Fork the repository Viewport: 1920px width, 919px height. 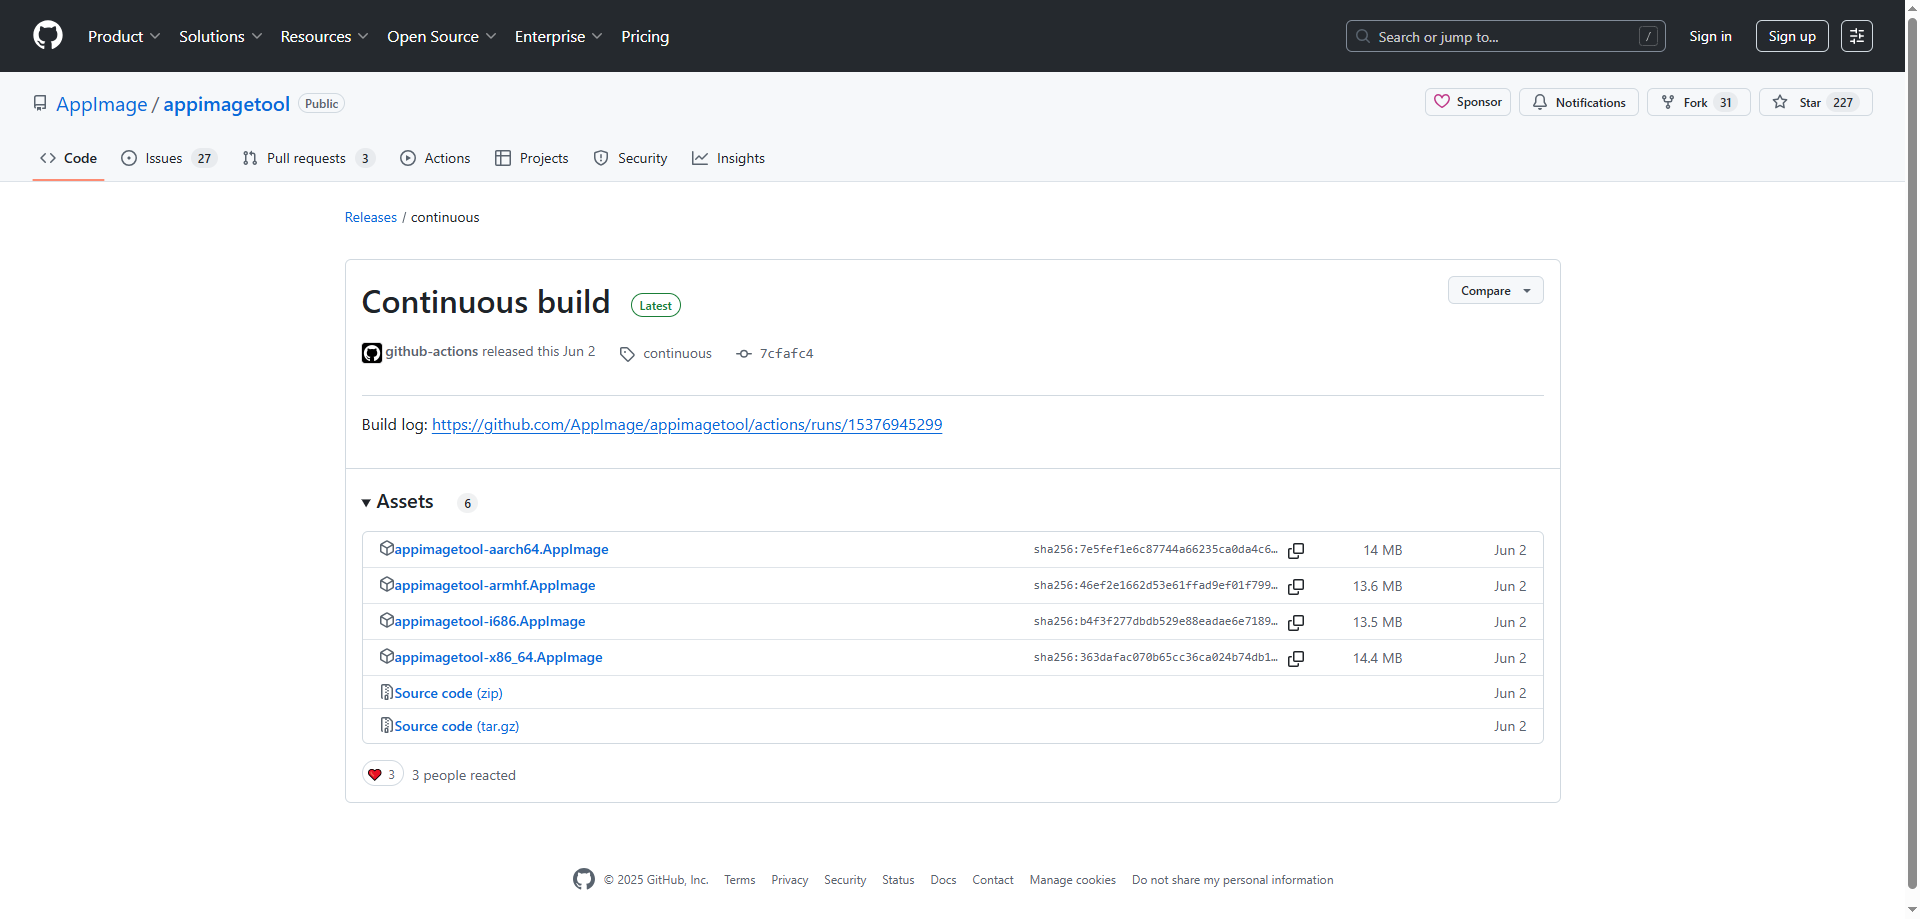click(1698, 102)
